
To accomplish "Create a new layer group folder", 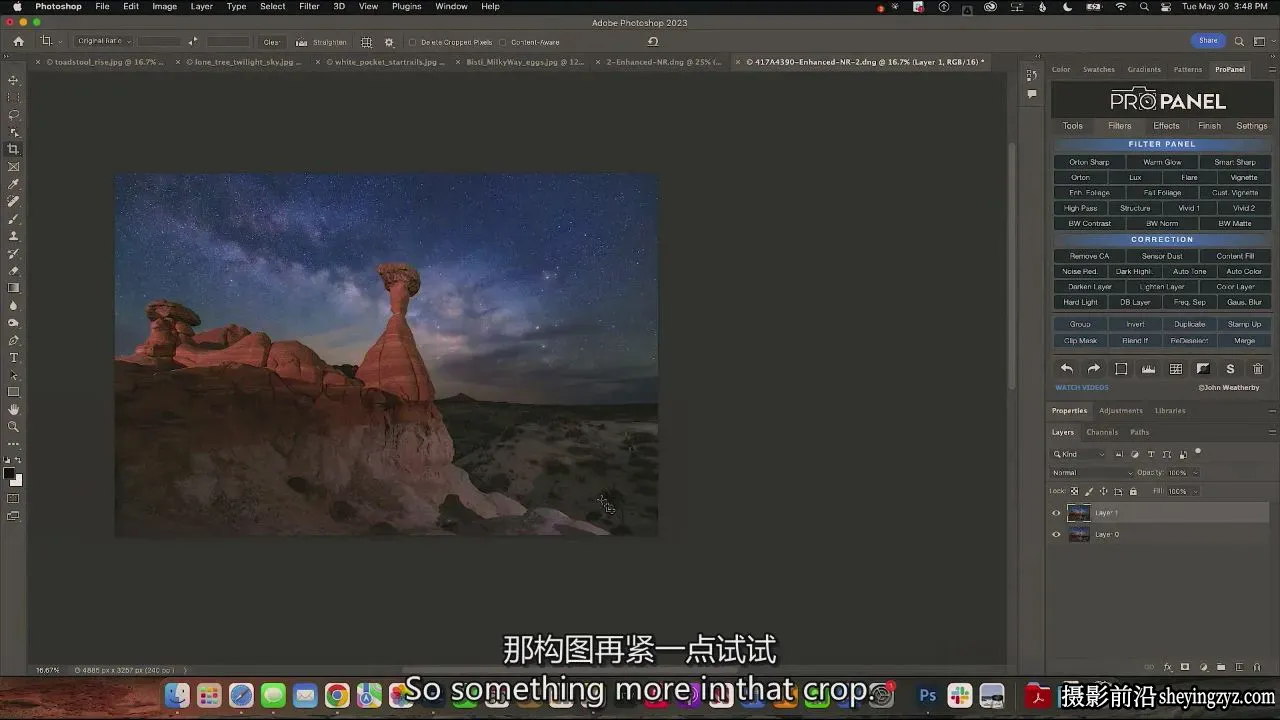I will 1221,667.
